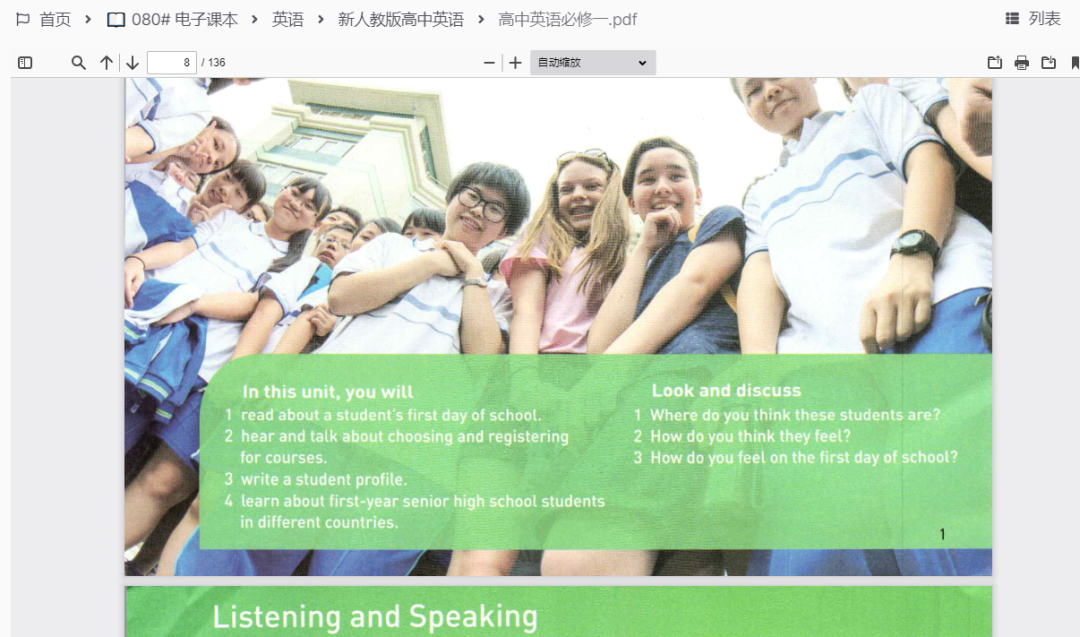Viewport: 1080px width, 637px height.
Task: Click the page number input field
Action: click(x=171, y=63)
